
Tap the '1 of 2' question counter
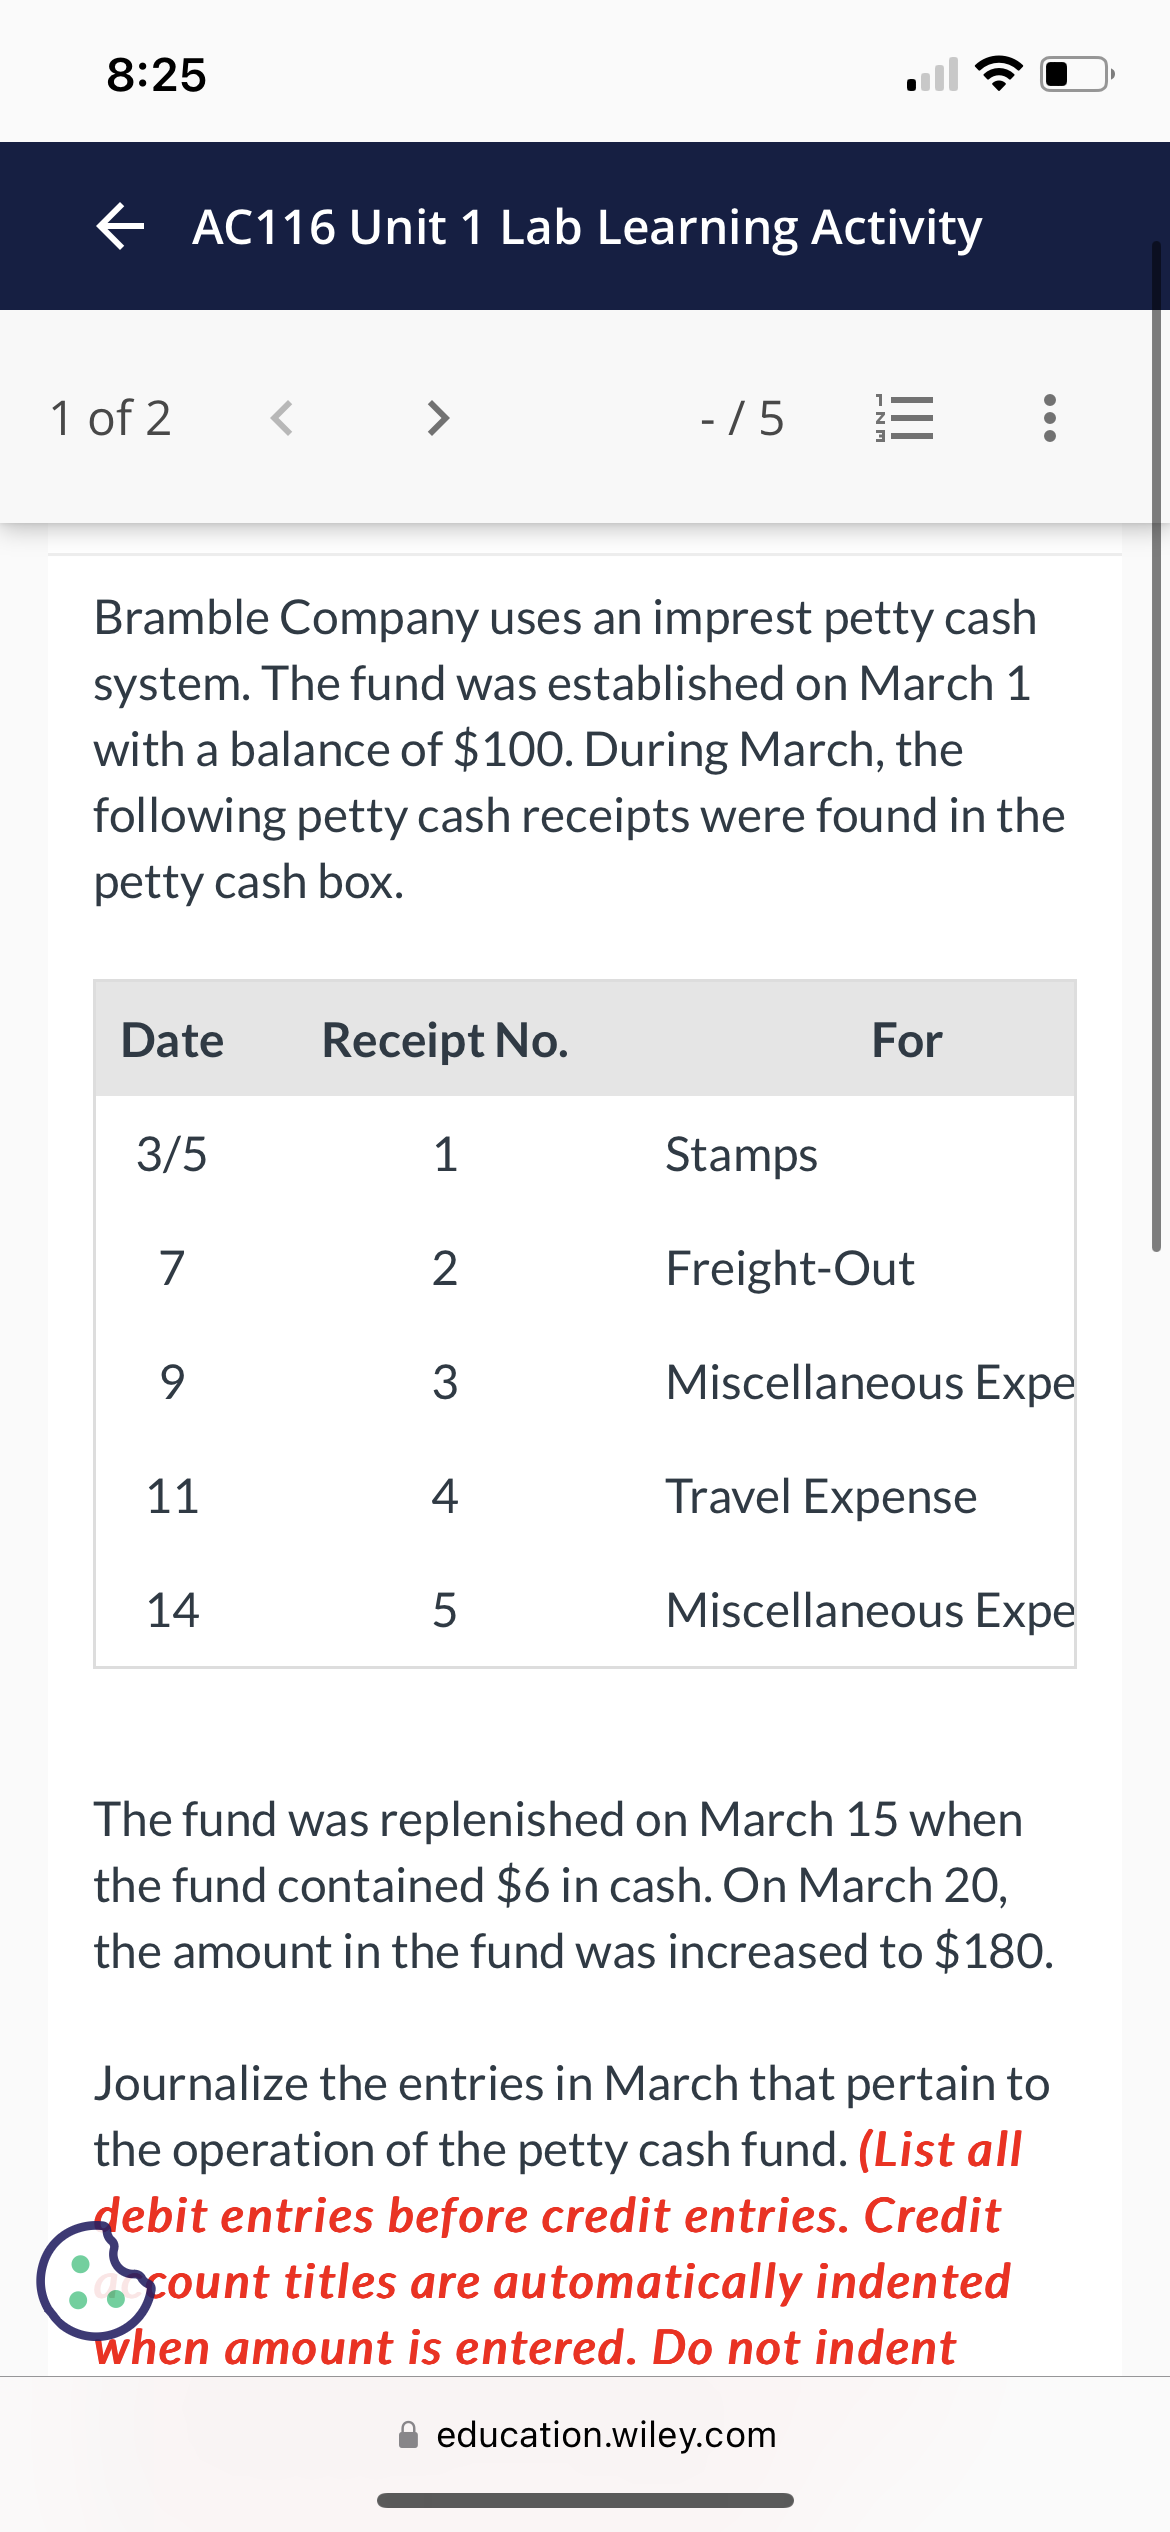(x=110, y=418)
